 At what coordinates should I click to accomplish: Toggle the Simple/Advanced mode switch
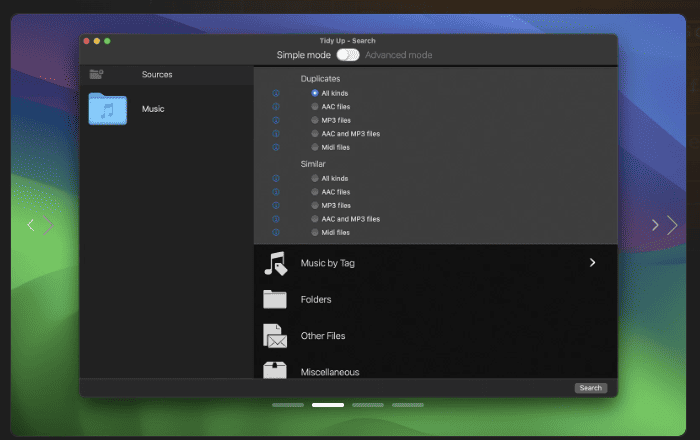[348, 55]
